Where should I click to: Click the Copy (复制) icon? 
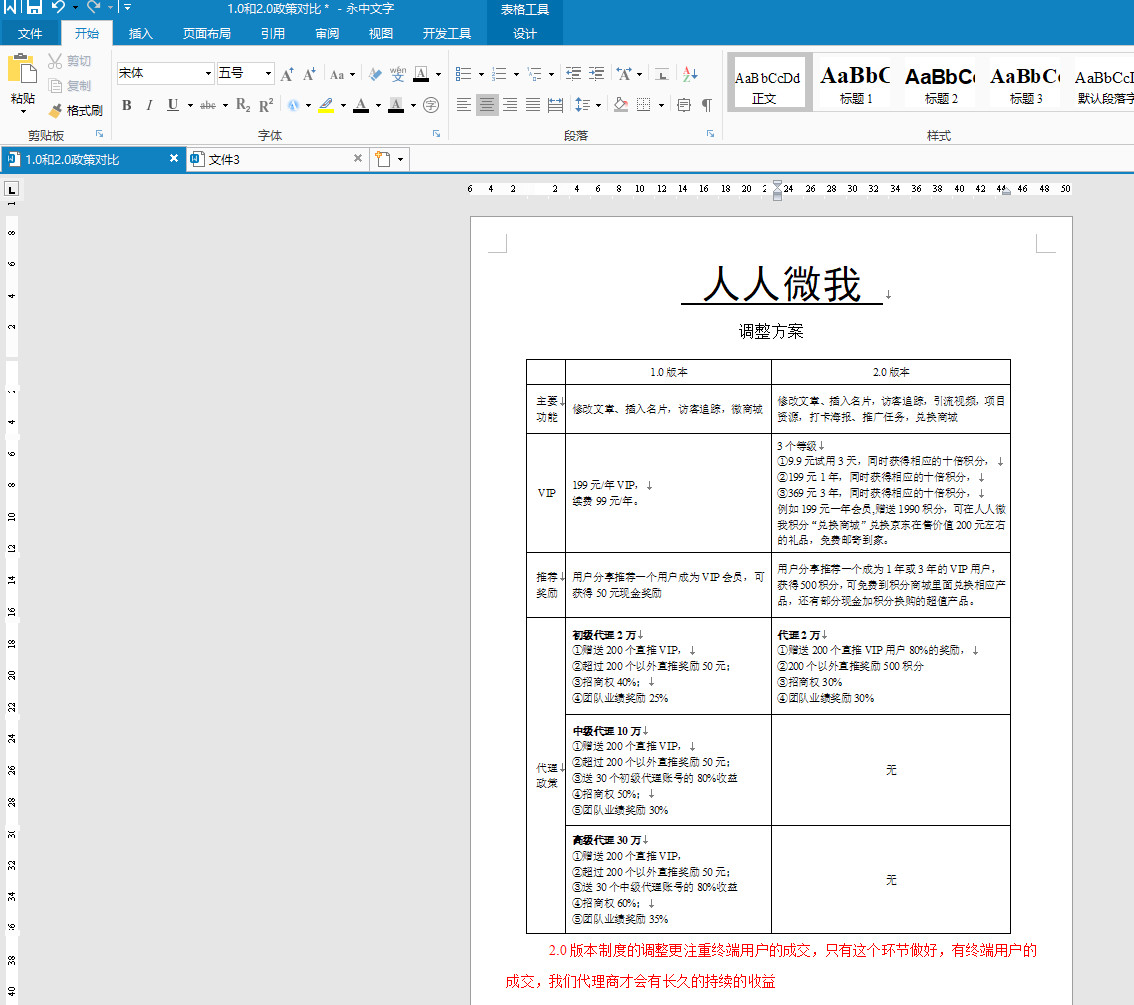point(56,86)
